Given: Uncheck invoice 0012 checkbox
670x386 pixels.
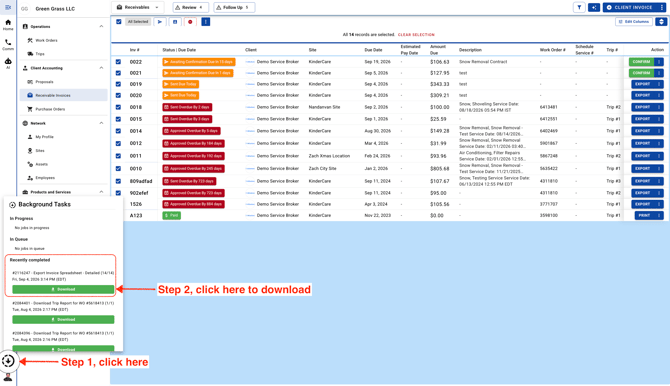Looking at the screenshot, I should [x=118, y=144].
